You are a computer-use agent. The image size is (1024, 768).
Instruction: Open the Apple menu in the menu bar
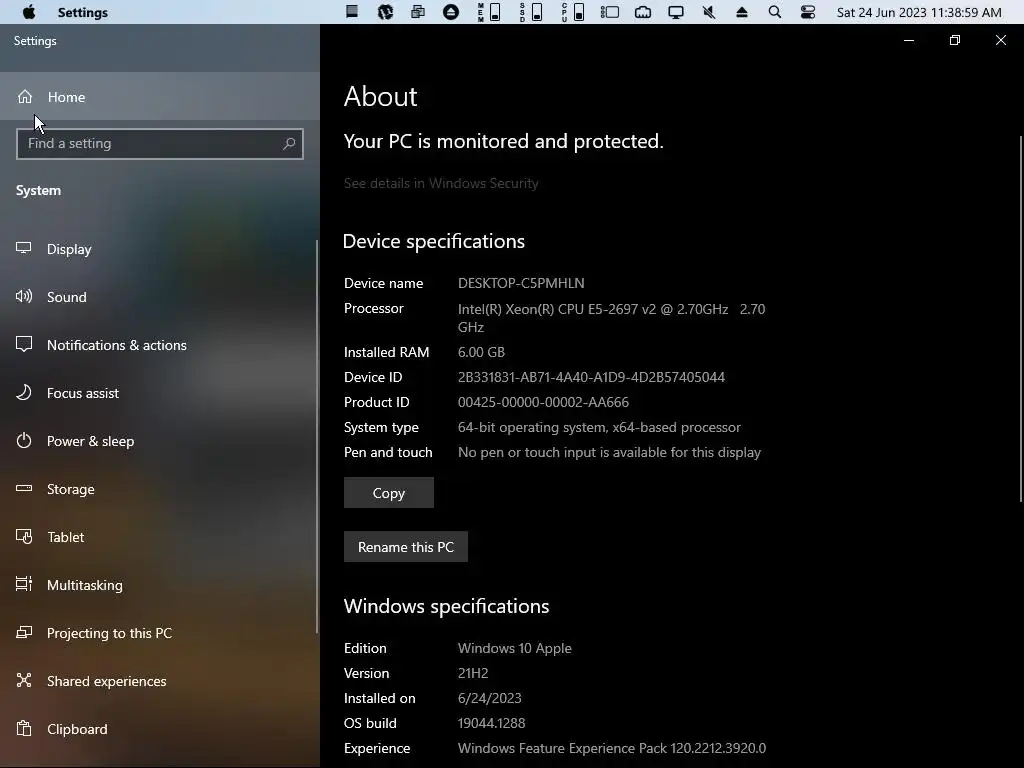[29, 12]
